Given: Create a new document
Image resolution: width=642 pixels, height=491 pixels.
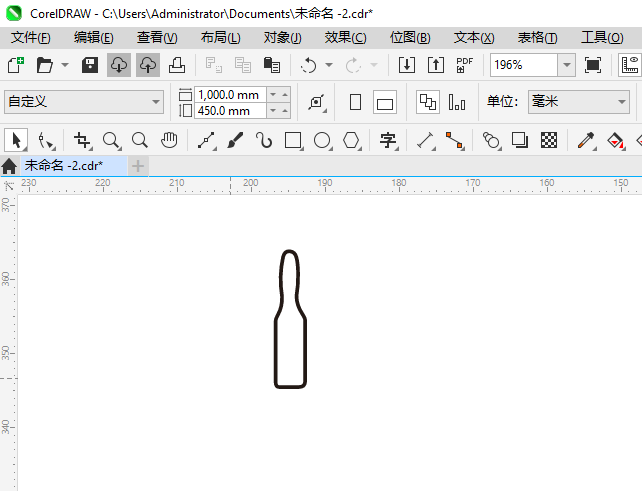Looking at the screenshot, I should [x=16, y=65].
